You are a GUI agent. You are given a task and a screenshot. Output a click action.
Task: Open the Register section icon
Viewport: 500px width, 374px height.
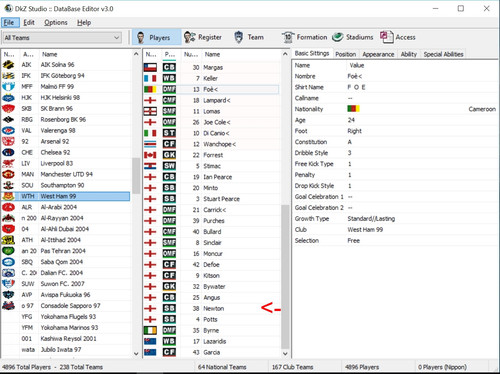click(x=190, y=37)
